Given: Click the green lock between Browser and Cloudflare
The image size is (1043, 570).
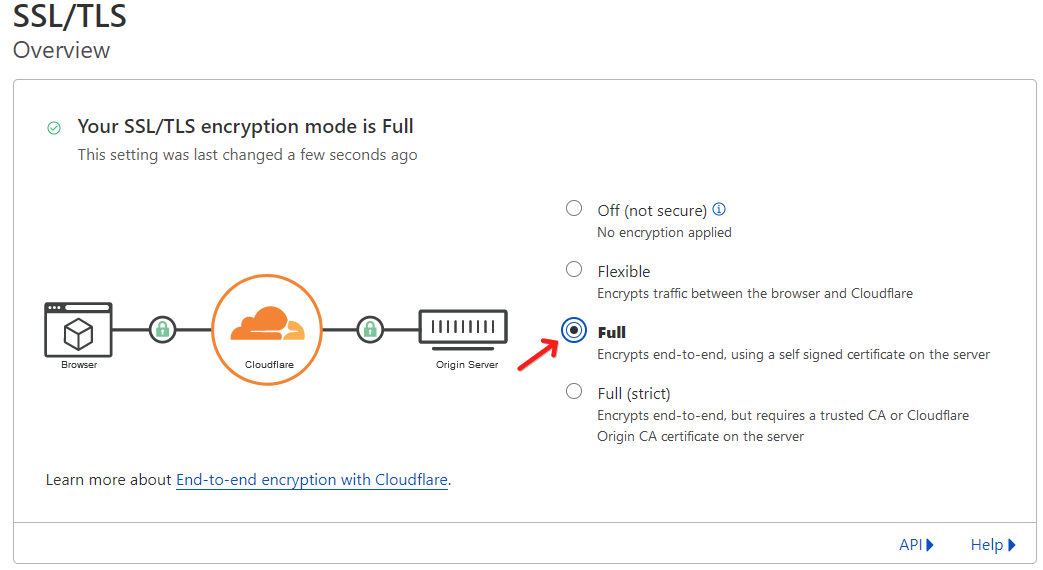Looking at the screenshot, I should coord(162,329).
